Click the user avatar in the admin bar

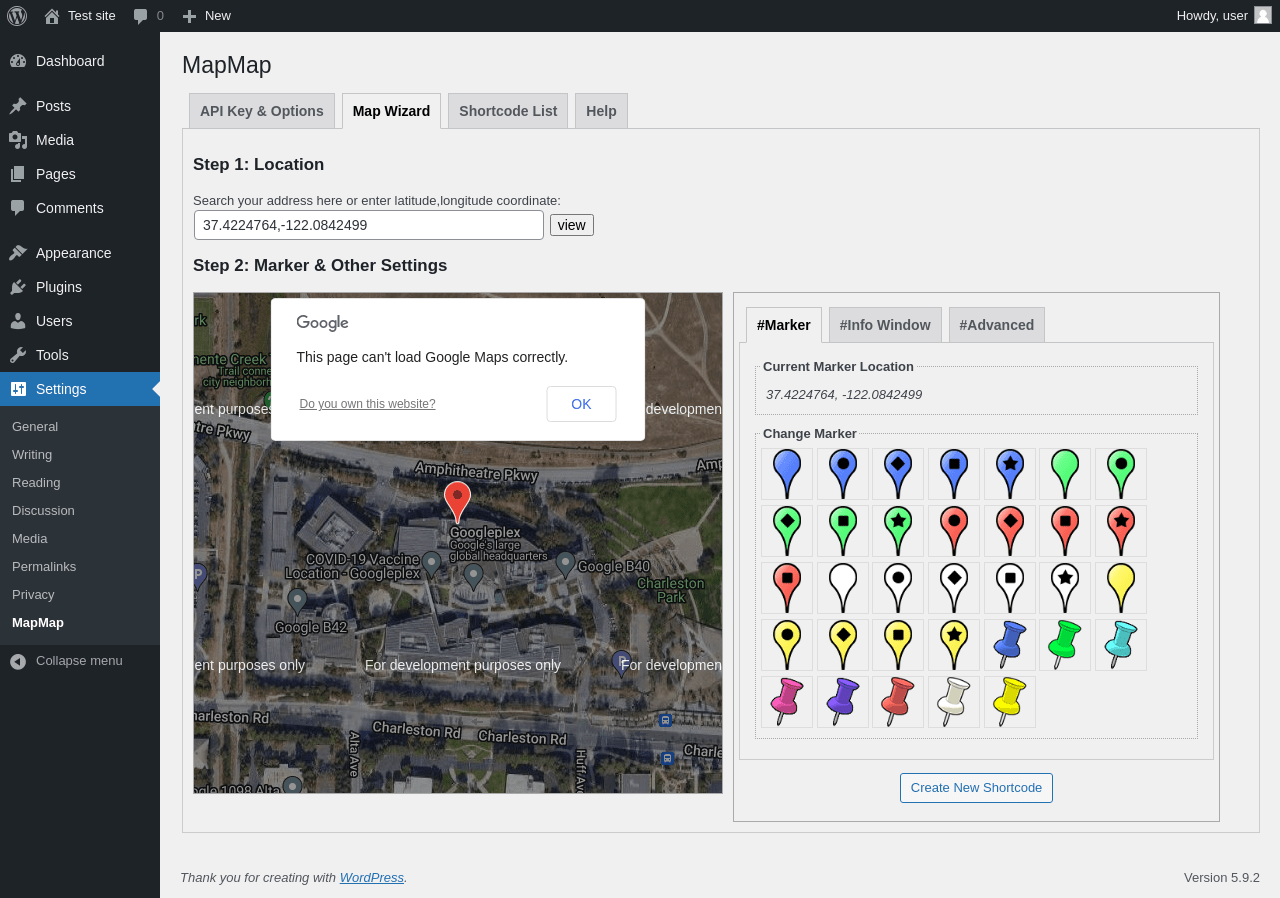pyautogui.click(x=1263, y=15)
